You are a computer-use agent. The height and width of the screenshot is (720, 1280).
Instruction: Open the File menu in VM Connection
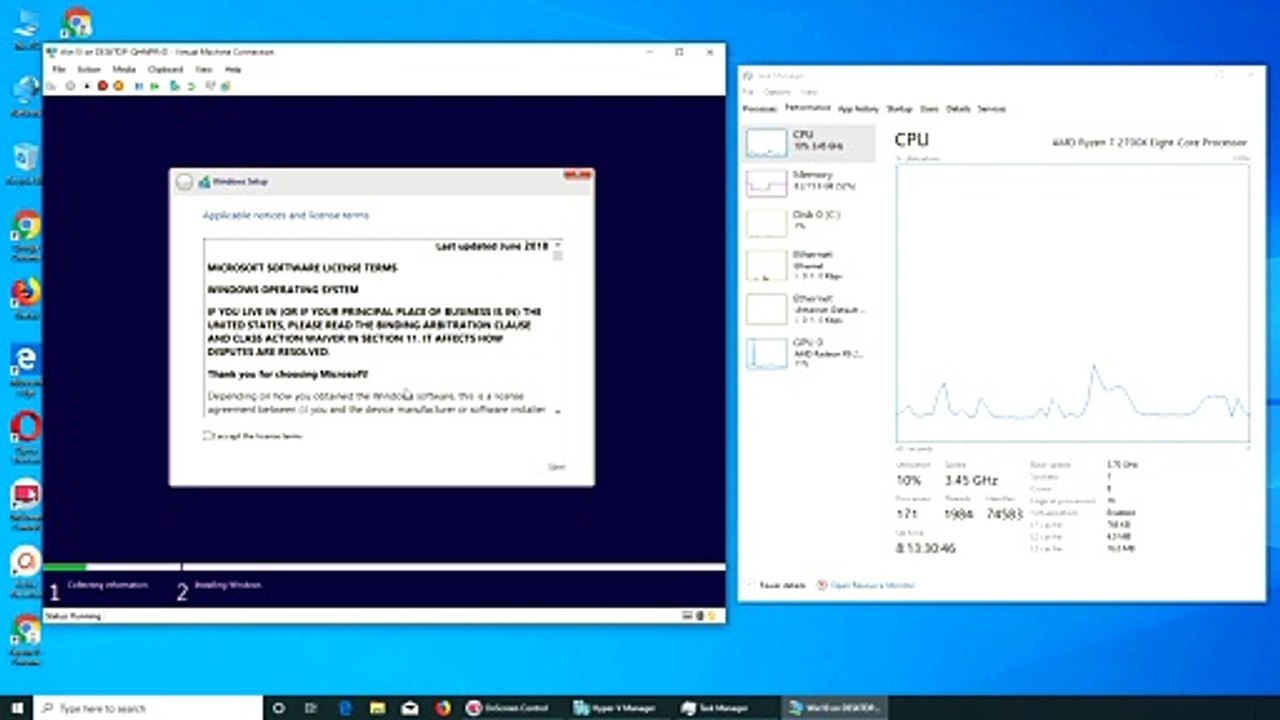tap(59, 69)
